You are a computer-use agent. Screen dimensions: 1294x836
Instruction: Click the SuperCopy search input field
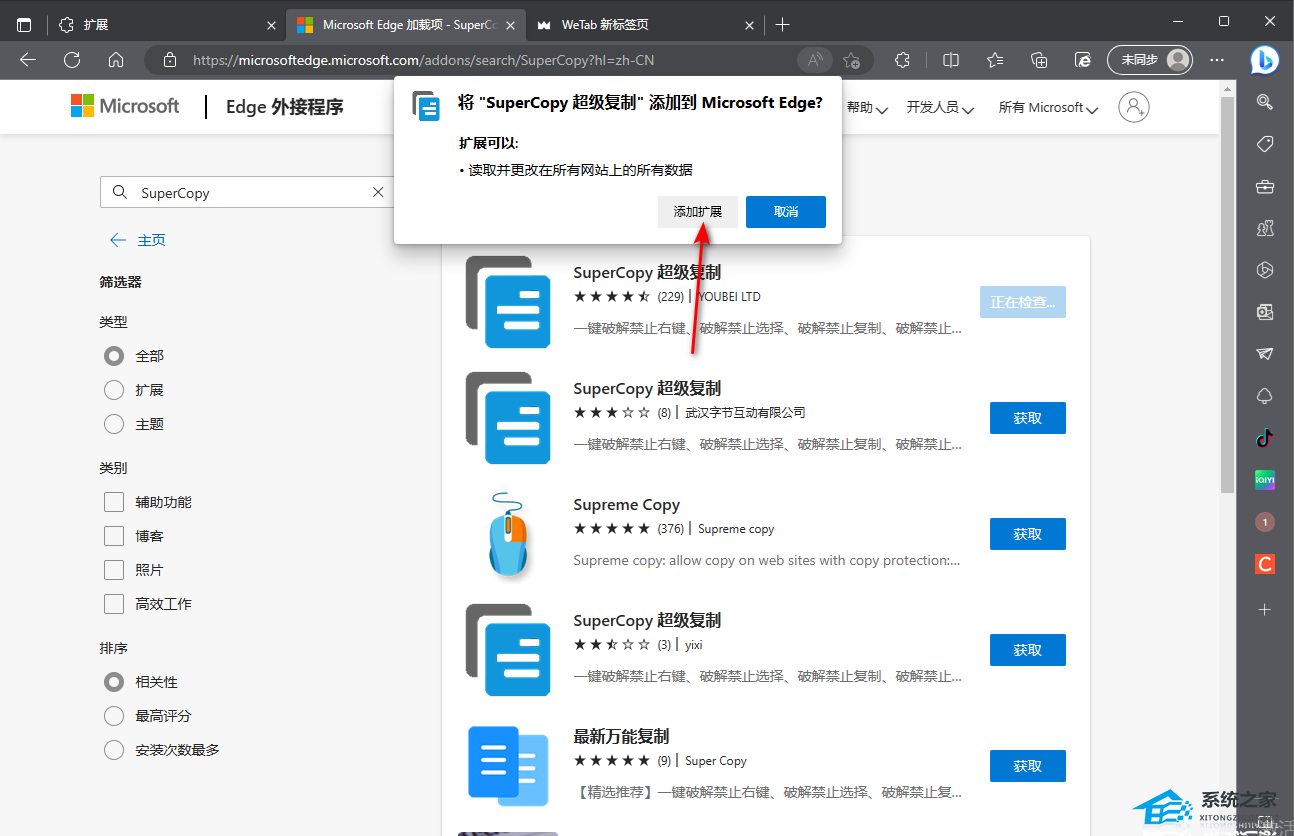click(249, 192)
